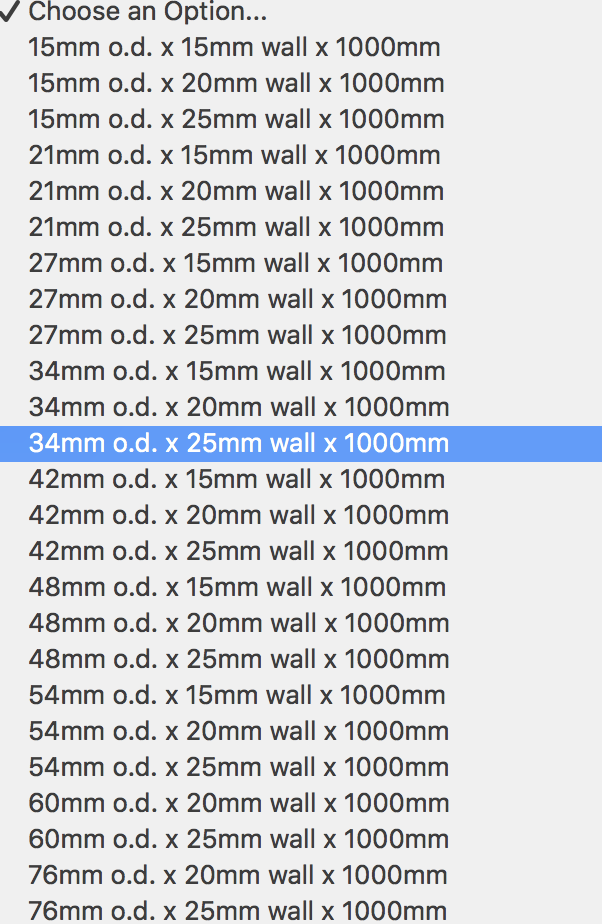Pick 42mm o.d. x 15mm wall option

coord(238,479)
